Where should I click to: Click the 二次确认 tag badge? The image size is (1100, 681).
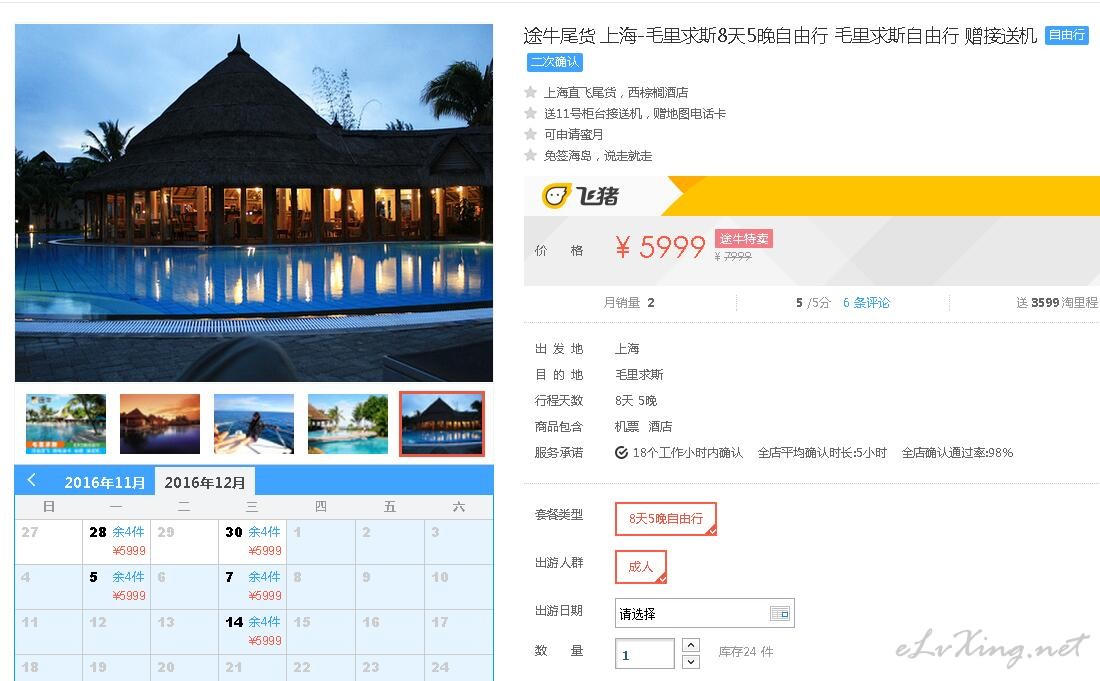point(554,62)
